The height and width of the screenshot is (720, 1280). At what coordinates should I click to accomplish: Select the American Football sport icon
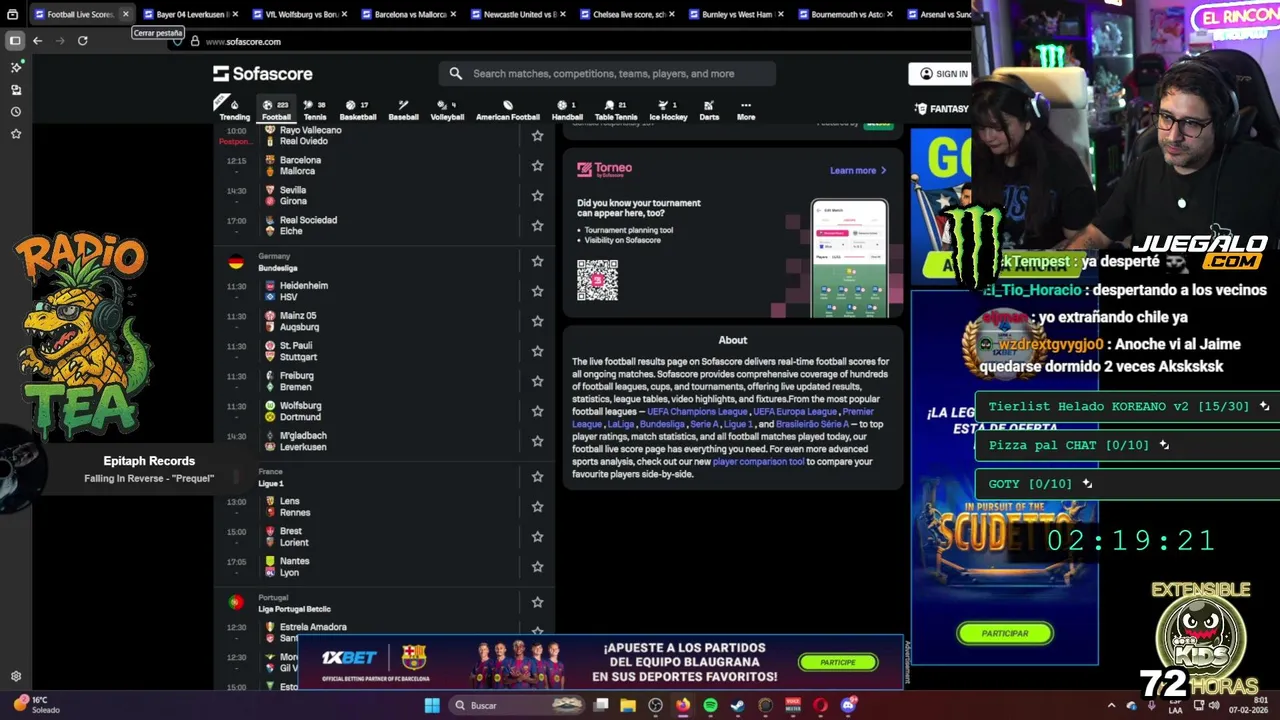point(508,110)
